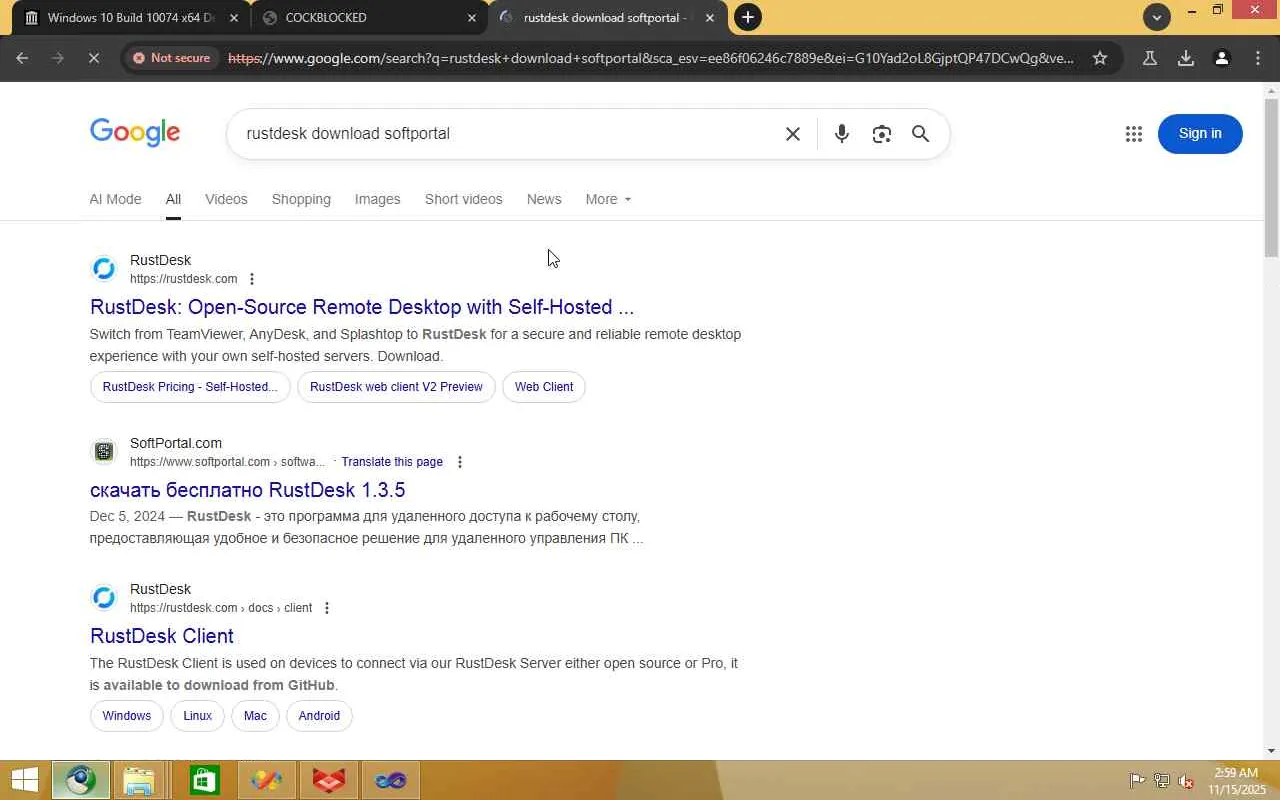Launch the green Store app in taskbar
This screenshot has width=1280, height=800.
204,780
